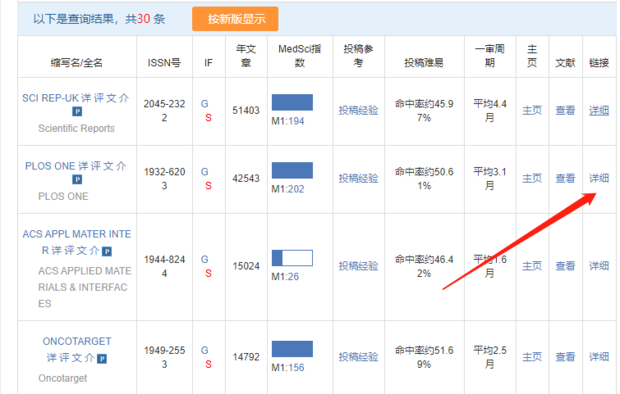The width and height of the screenshot is (620, 394).
Task: Click annual article count 51403
Action: point(246,110)
